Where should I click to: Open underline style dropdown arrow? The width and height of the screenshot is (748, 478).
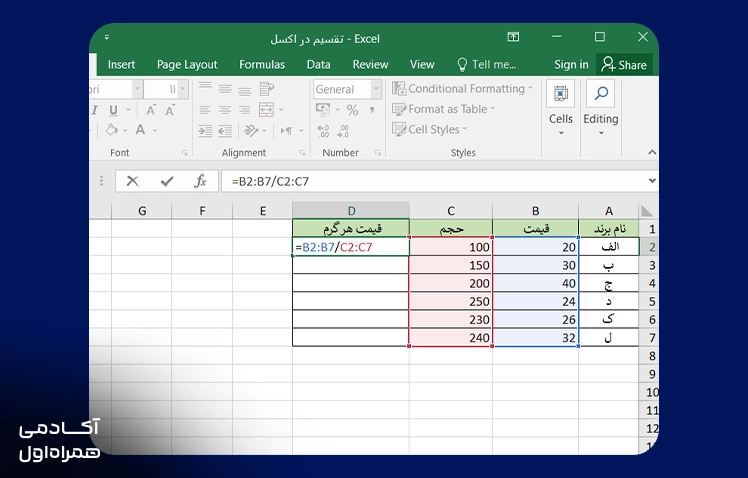(128, 110)
